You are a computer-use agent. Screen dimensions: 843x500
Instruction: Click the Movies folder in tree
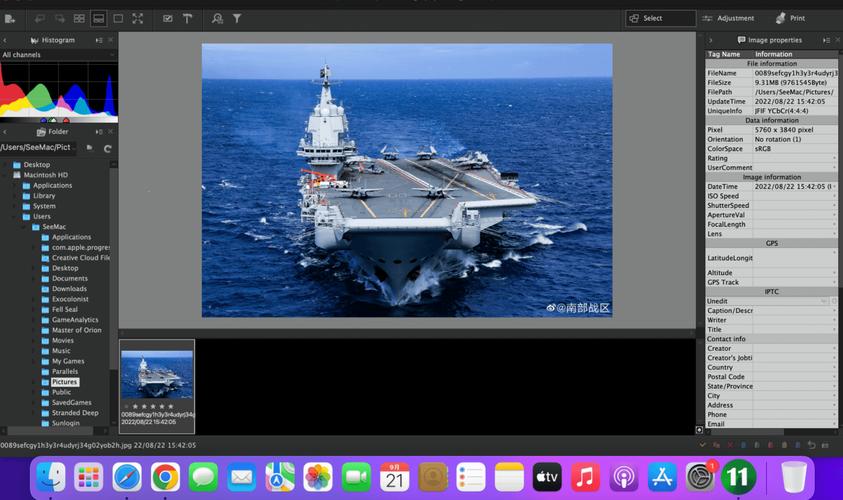click(x=63, y=340)
